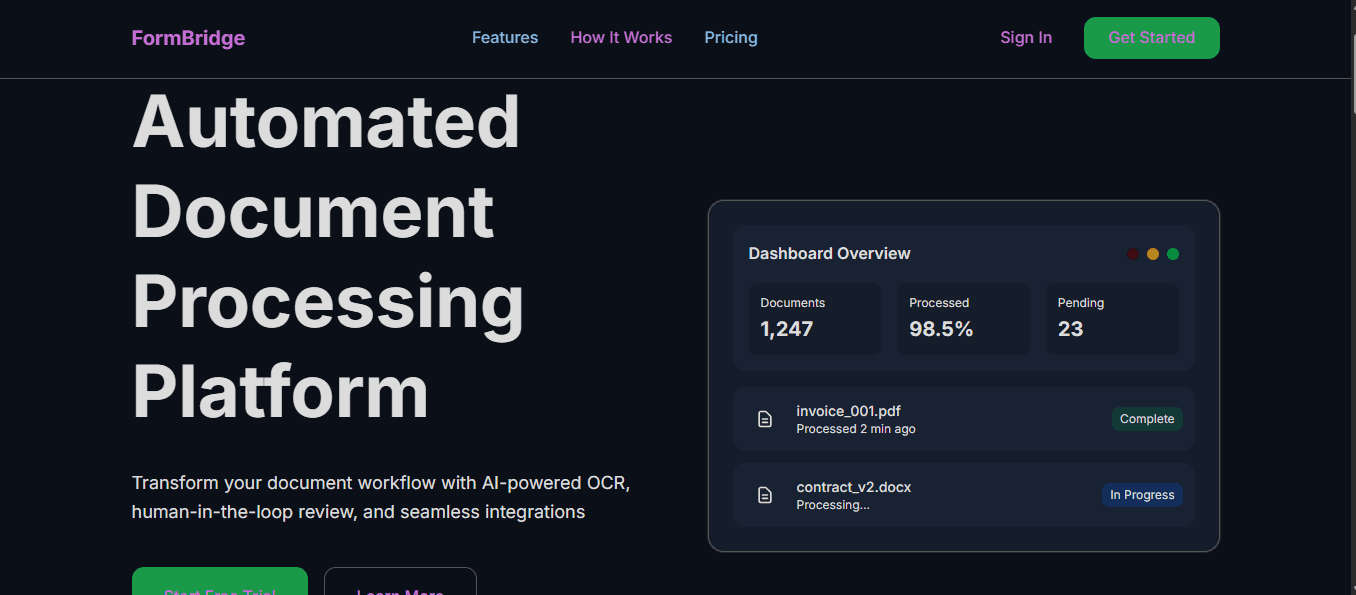Select the invoice_001.pdf file name

click(x=849, y=411)
